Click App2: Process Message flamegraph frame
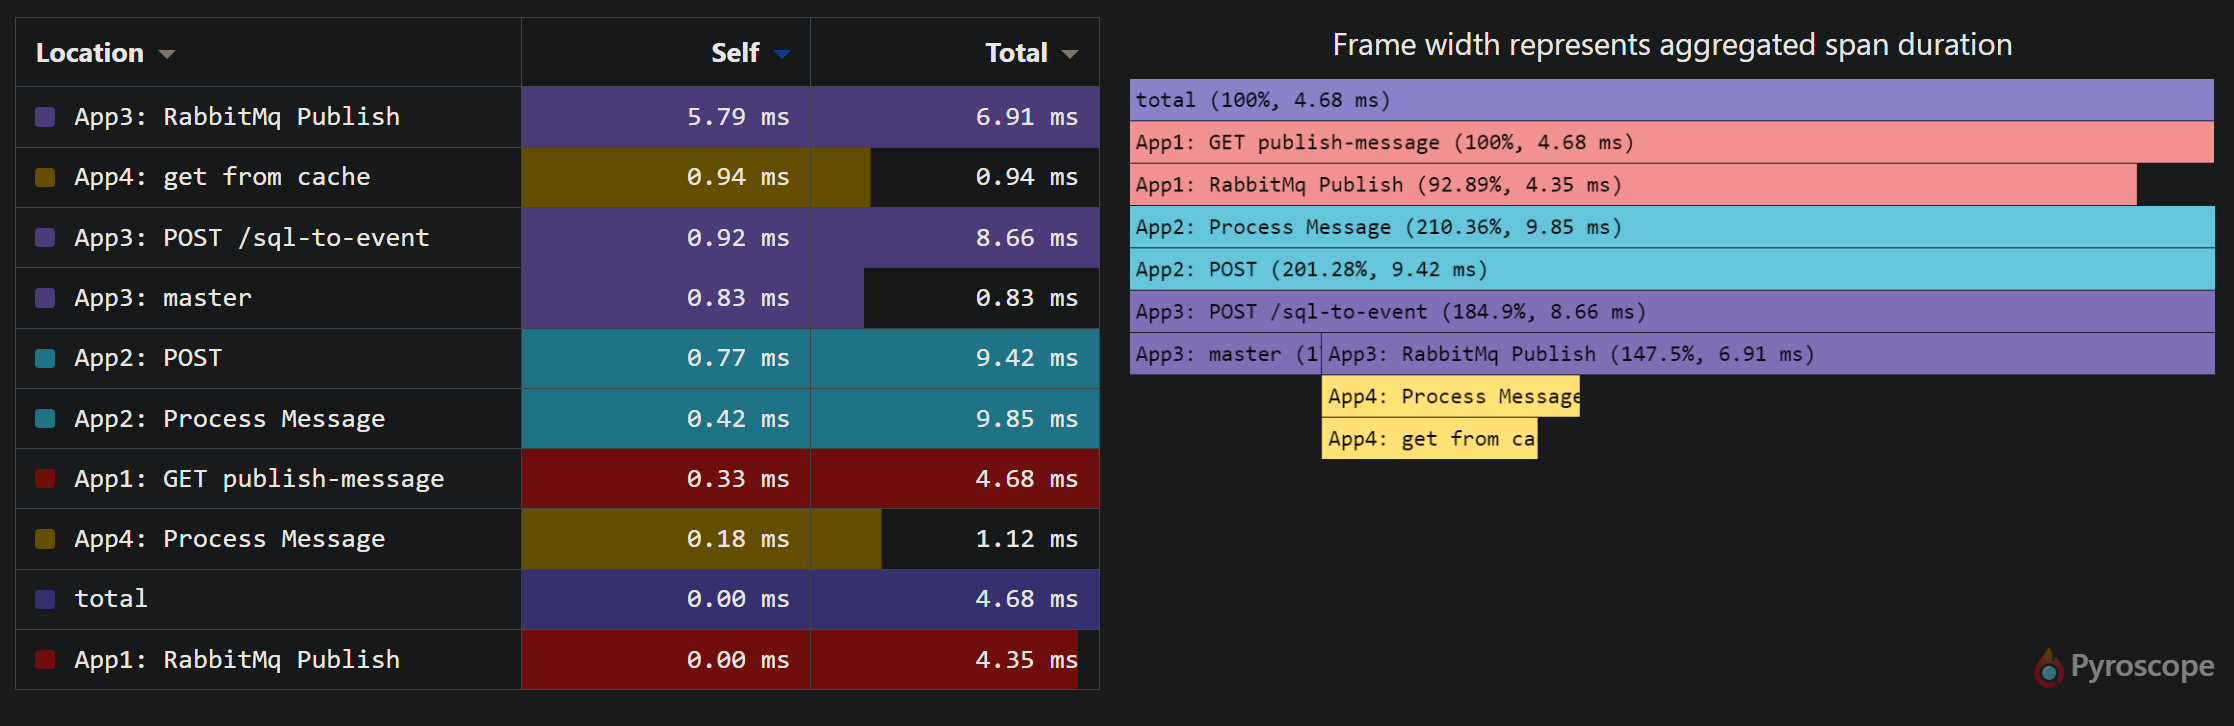 1672,227
